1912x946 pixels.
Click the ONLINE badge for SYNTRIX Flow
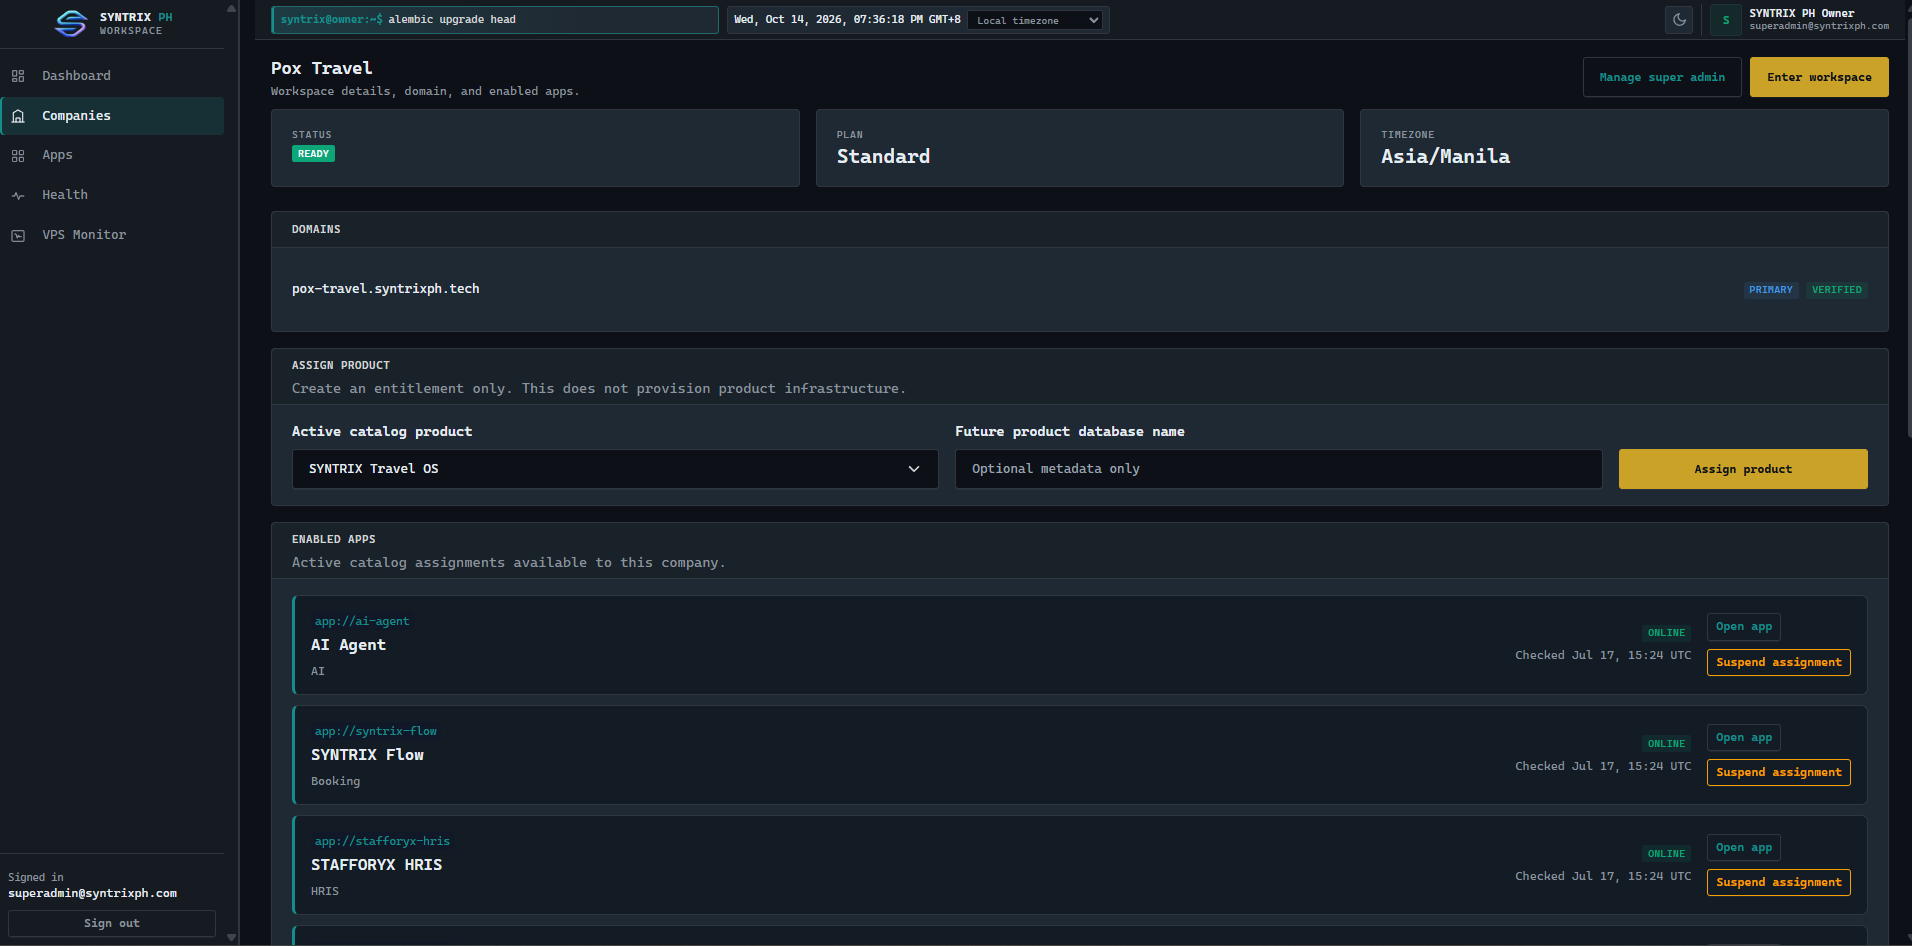point(1666,744)
